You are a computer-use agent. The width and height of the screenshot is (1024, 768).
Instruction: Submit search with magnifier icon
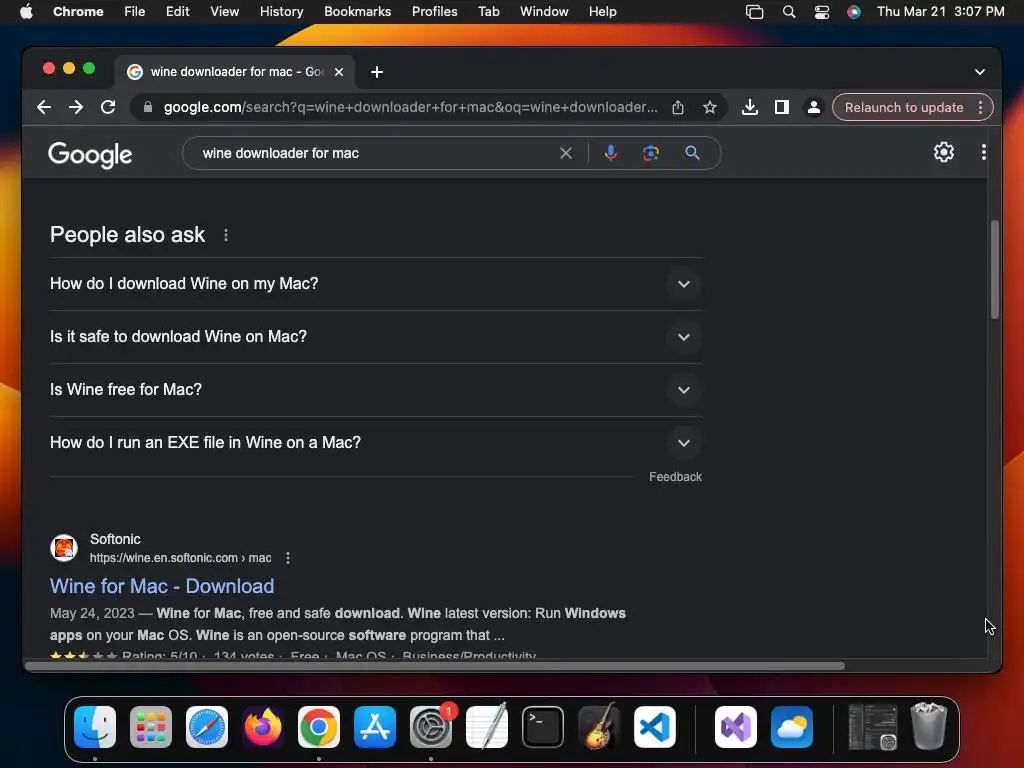tap(692, 153)
